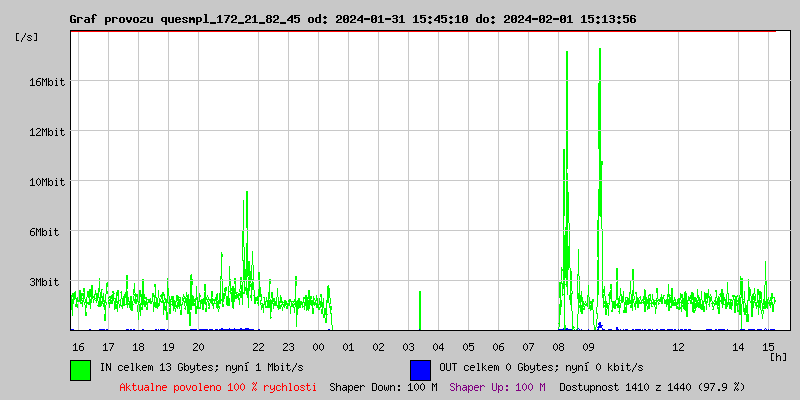Click the 'IN celkem 13 Gbytes' legend text
Image resolution: width=800 pixels, height=400 pixels.
pyautogui.click(x=201, y=368)
